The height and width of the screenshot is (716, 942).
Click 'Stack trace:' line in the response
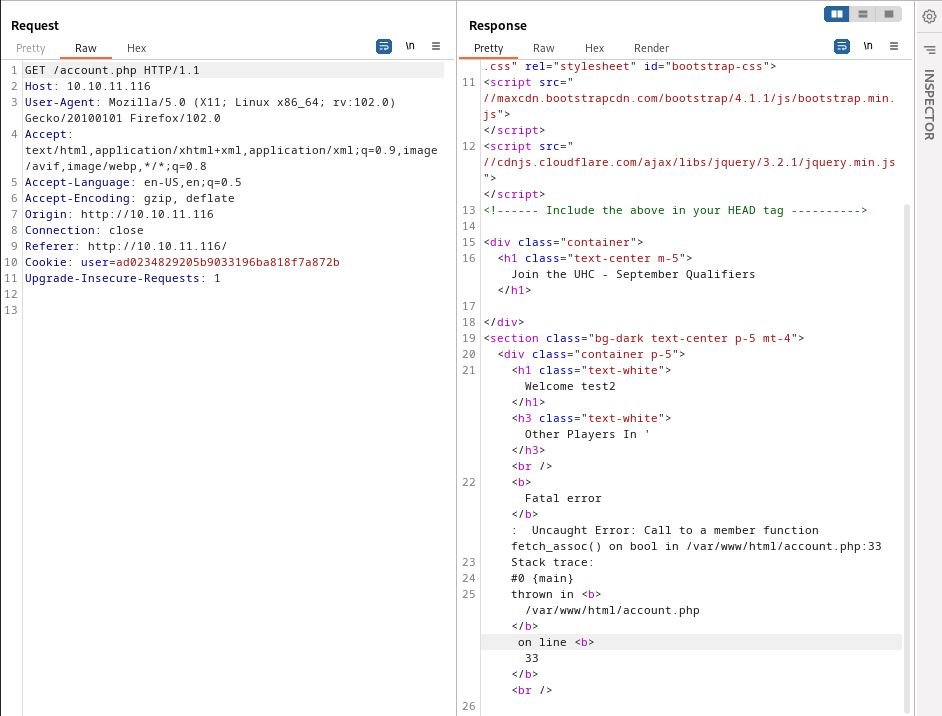552,562
